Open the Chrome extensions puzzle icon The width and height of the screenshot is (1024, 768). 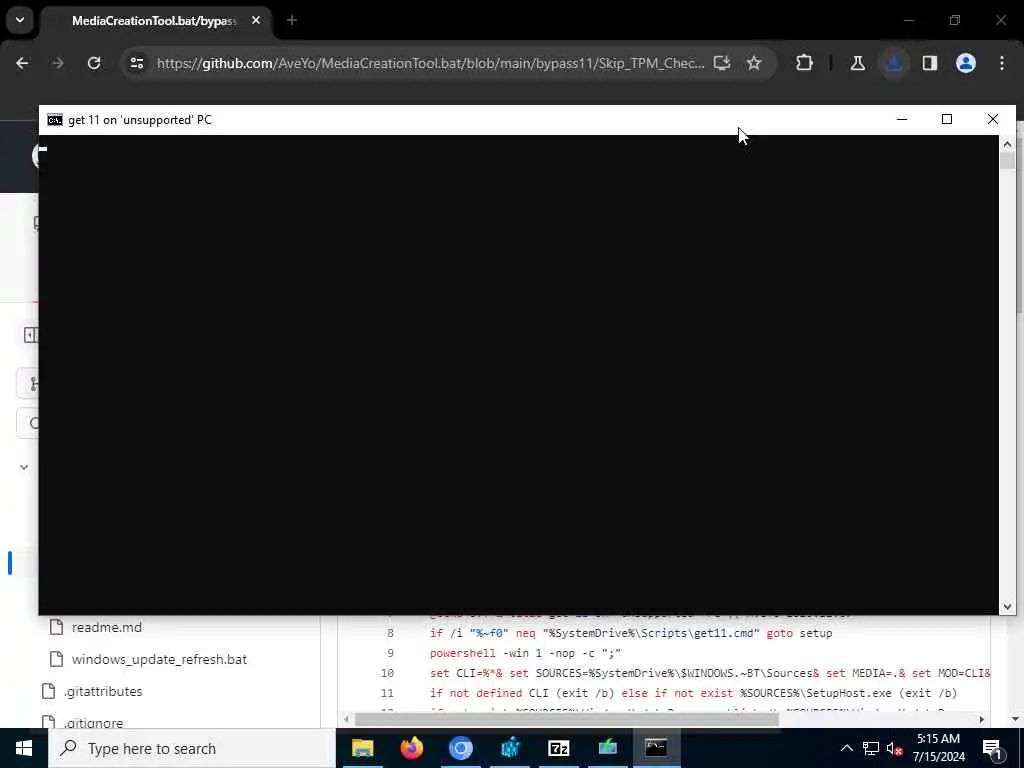805,63
